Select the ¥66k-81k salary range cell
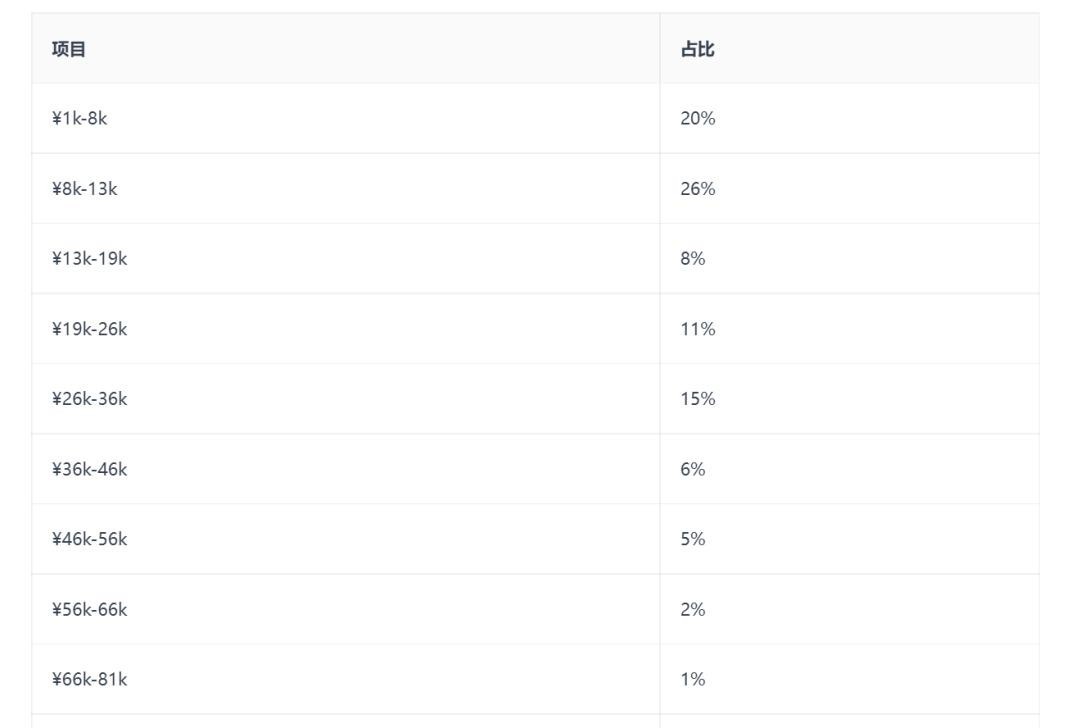The width and height of the screenshot is (1078, 728). [x=346, y=680]
